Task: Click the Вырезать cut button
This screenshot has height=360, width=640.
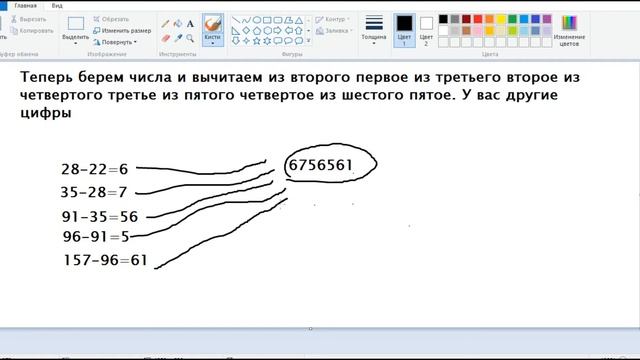Action: (x=29, y=19)
